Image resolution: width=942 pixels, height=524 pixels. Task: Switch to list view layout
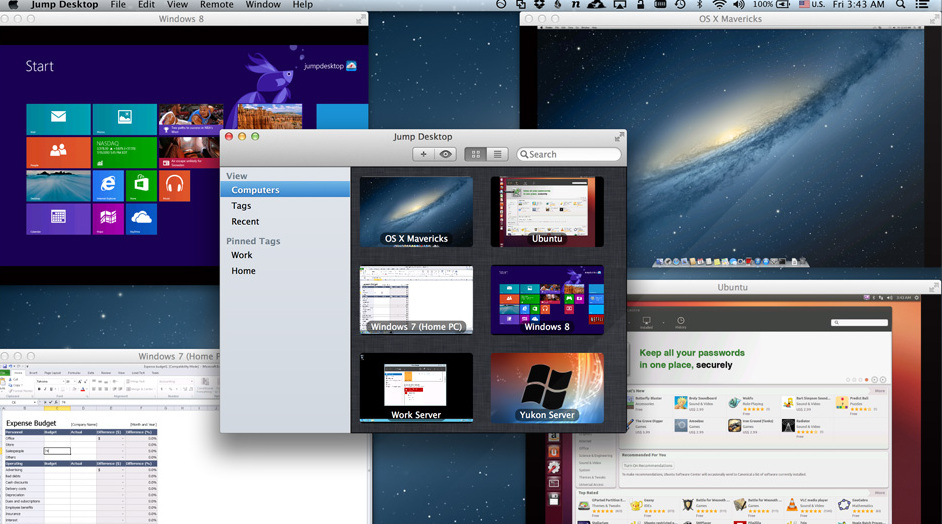click(x=497, y=154)
